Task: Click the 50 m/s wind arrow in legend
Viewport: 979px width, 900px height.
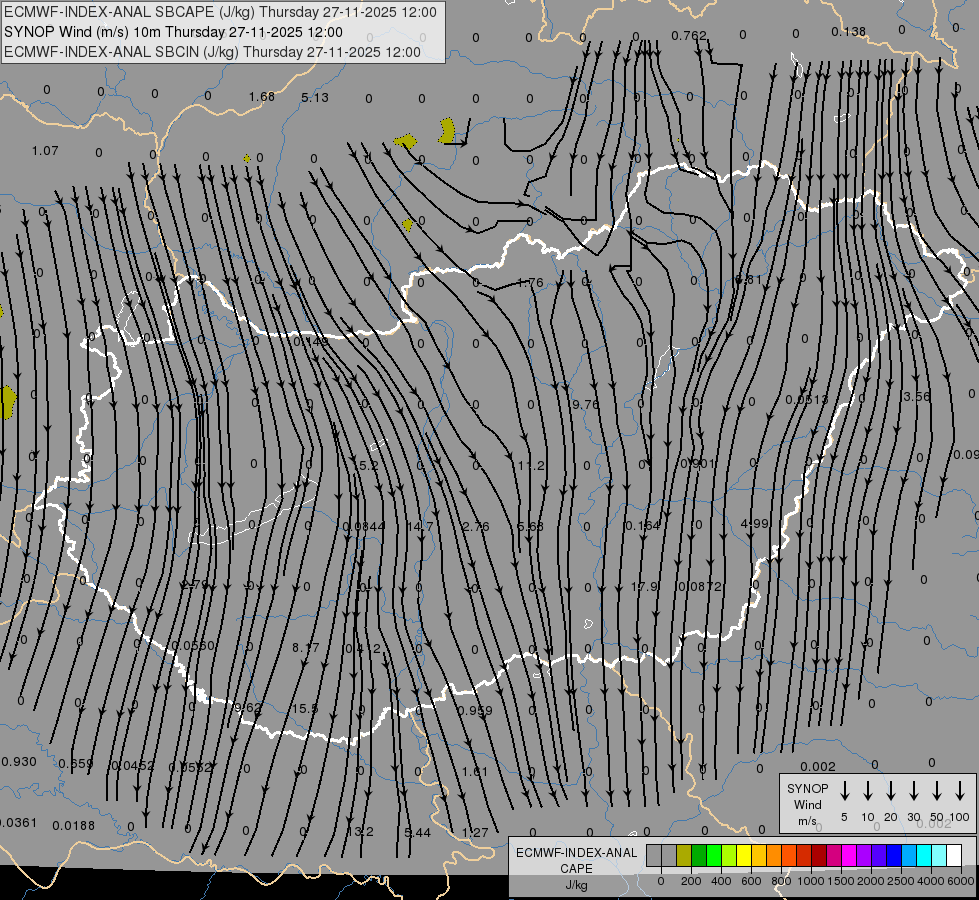Action: (x=937, y=791)
